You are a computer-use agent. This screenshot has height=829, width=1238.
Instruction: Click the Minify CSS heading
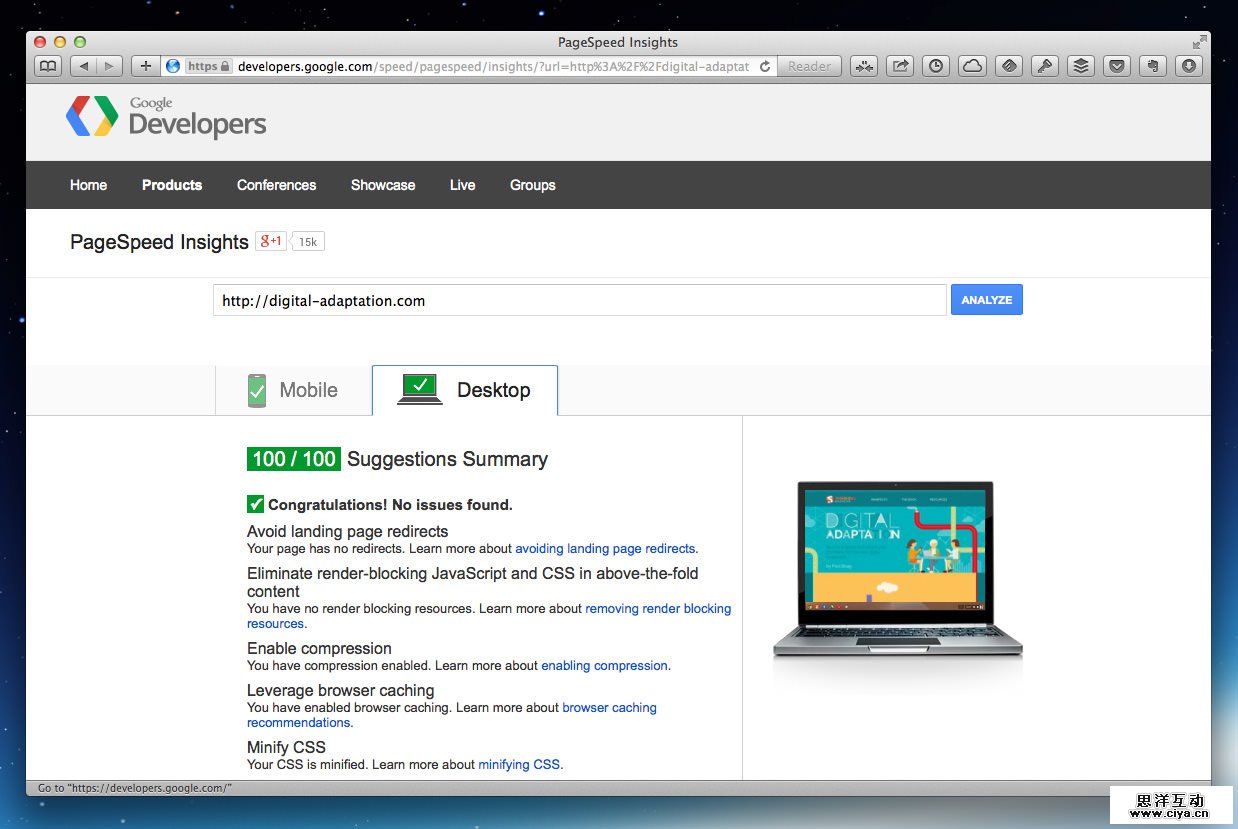pos(286,748)
